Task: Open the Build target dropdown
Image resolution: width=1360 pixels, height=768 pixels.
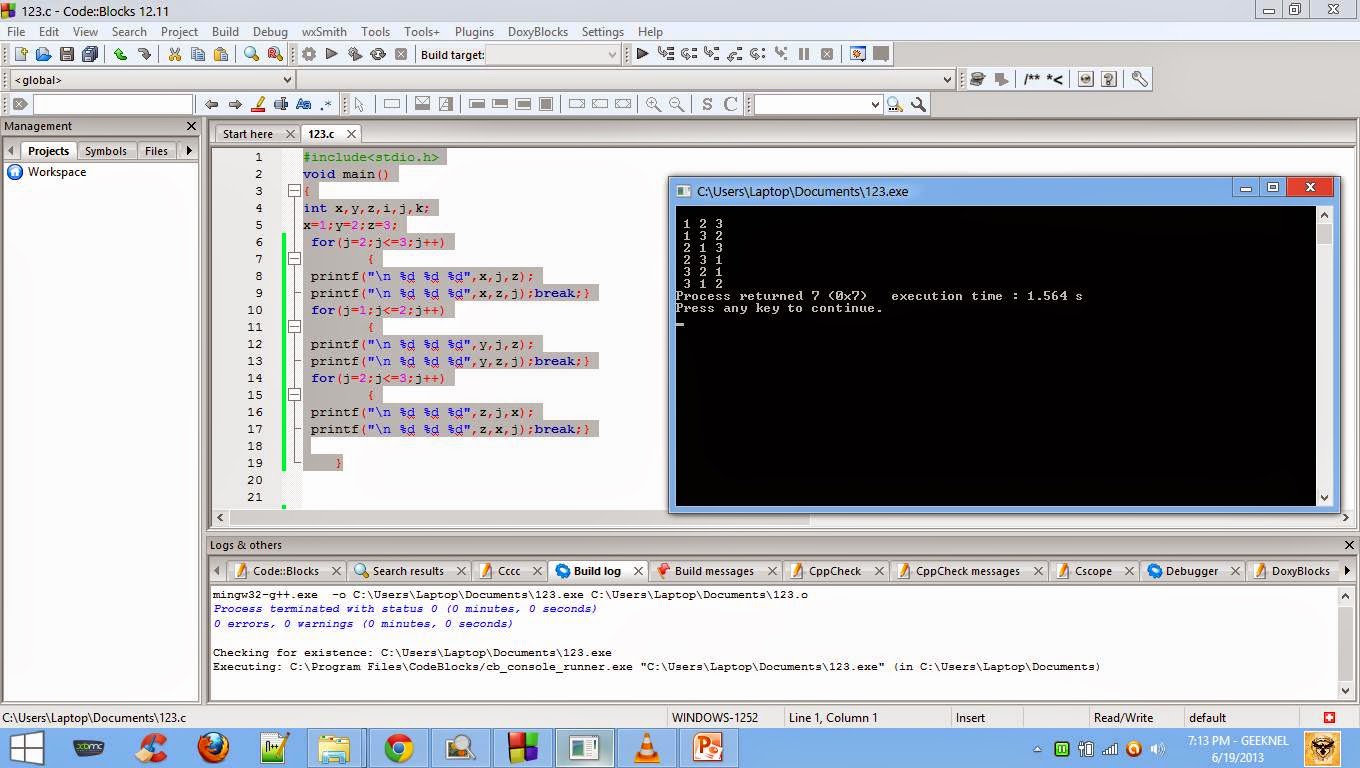Action: [612, 55]
